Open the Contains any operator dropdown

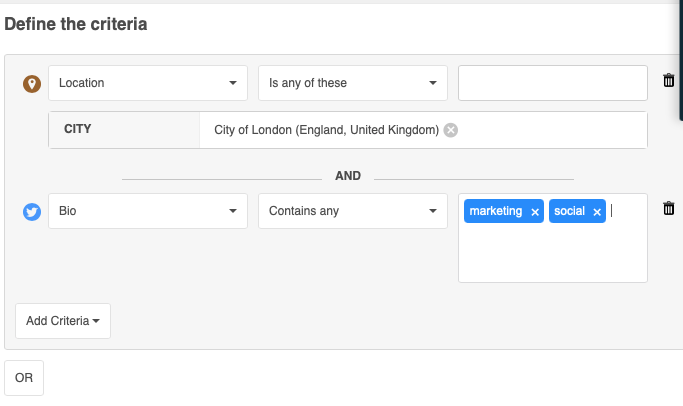tap(353, 211)
